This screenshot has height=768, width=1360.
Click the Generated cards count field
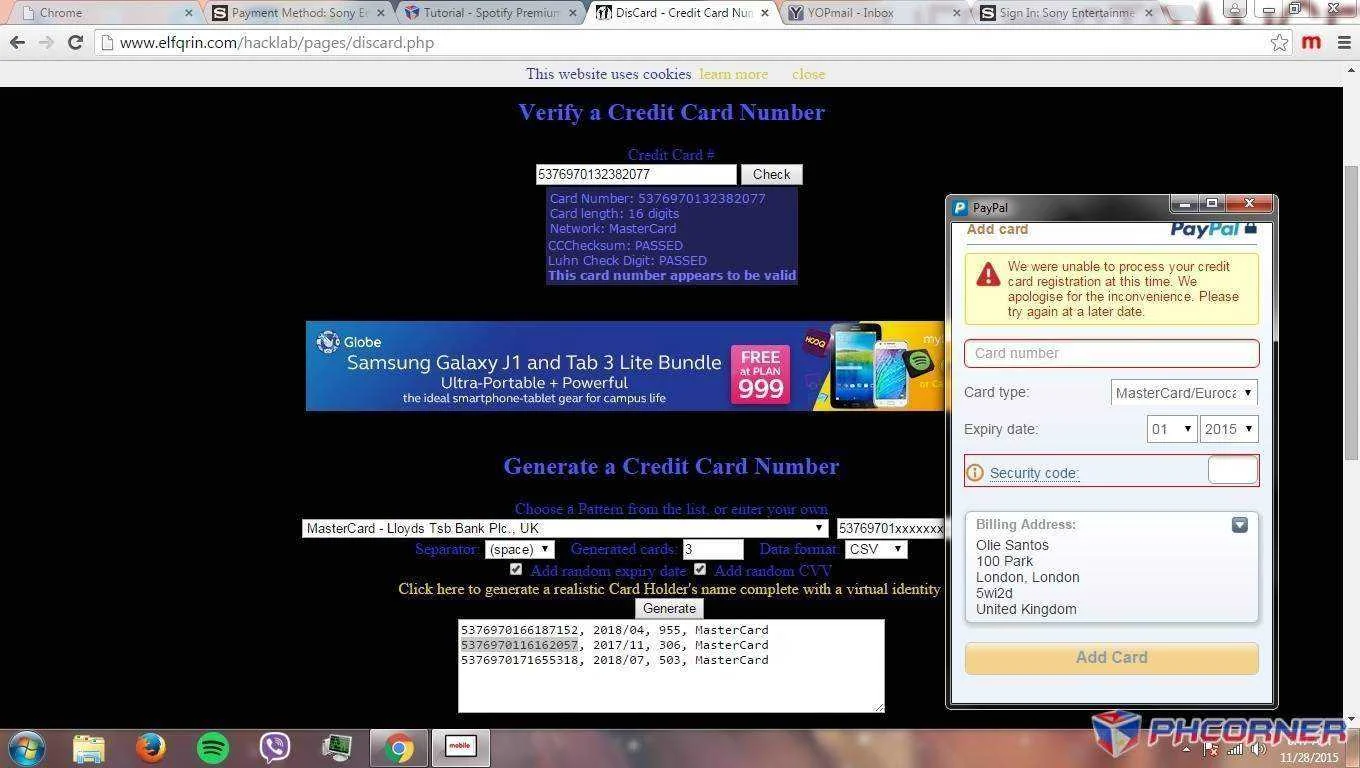(713, 549)
